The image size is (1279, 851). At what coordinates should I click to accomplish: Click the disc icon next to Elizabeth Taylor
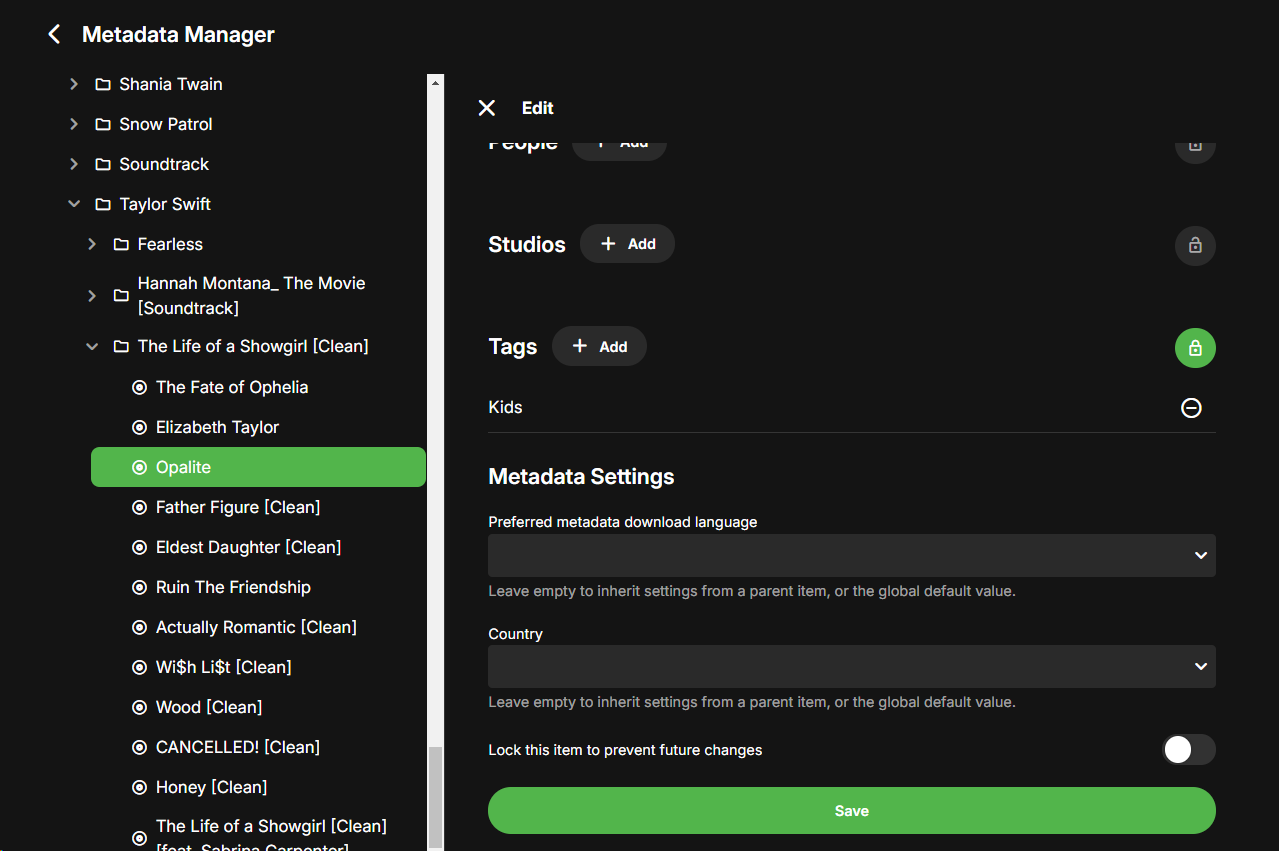point(140,427)
